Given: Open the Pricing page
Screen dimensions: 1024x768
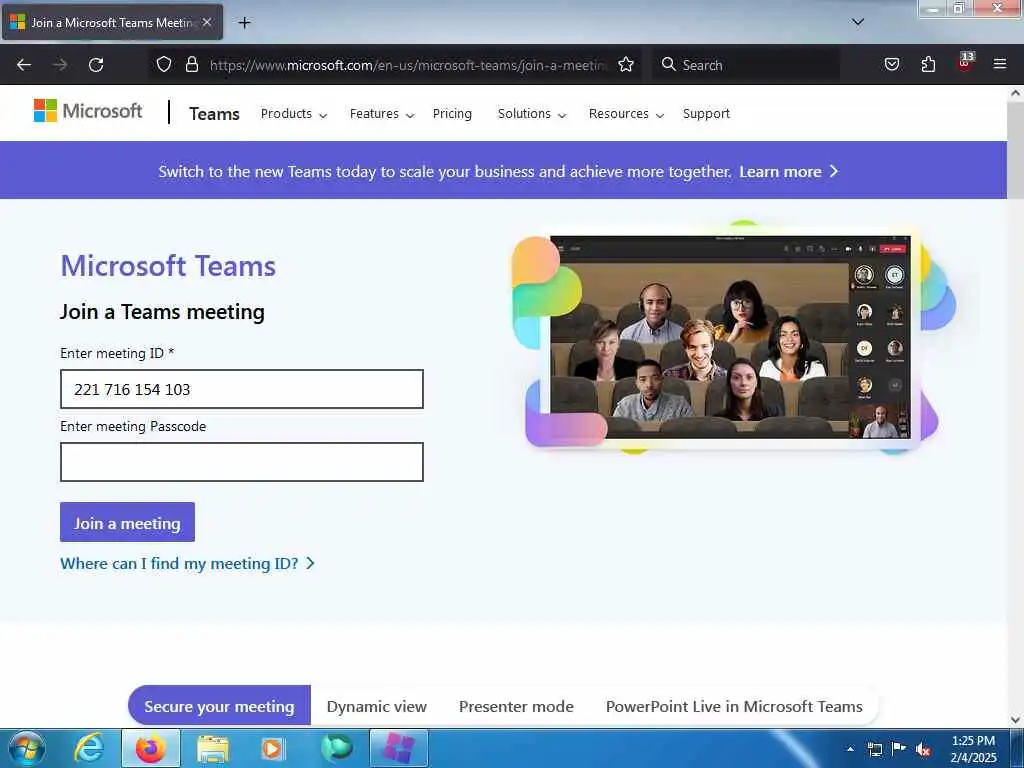Looking at the screenshot, I should coord(452,114).
